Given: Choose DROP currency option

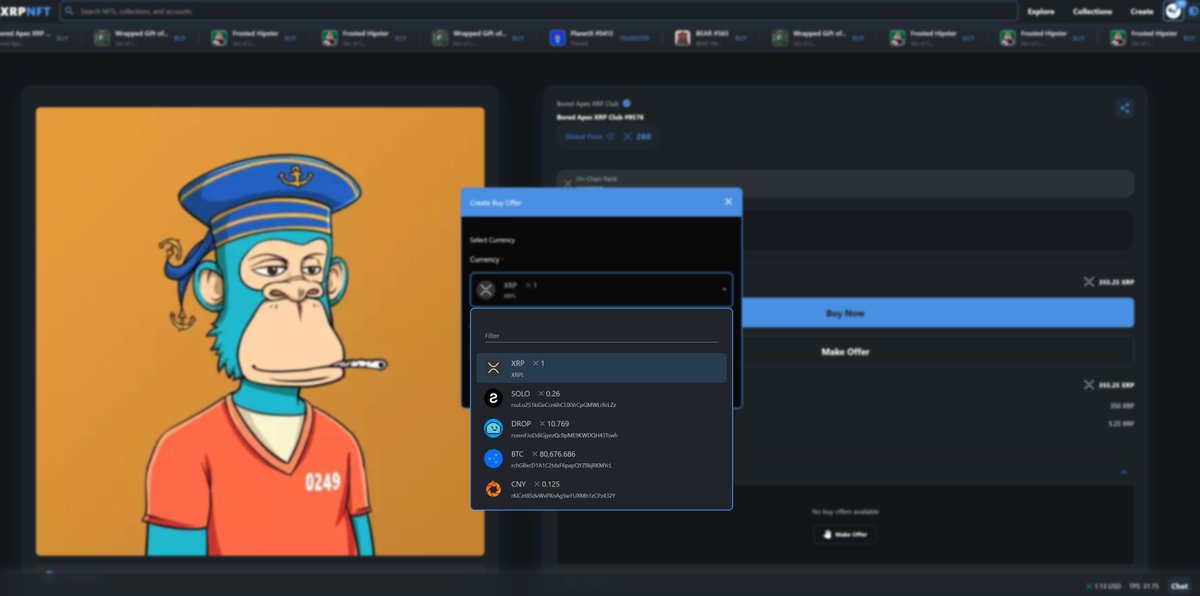Looking at the screenshot, I should 601,429.
